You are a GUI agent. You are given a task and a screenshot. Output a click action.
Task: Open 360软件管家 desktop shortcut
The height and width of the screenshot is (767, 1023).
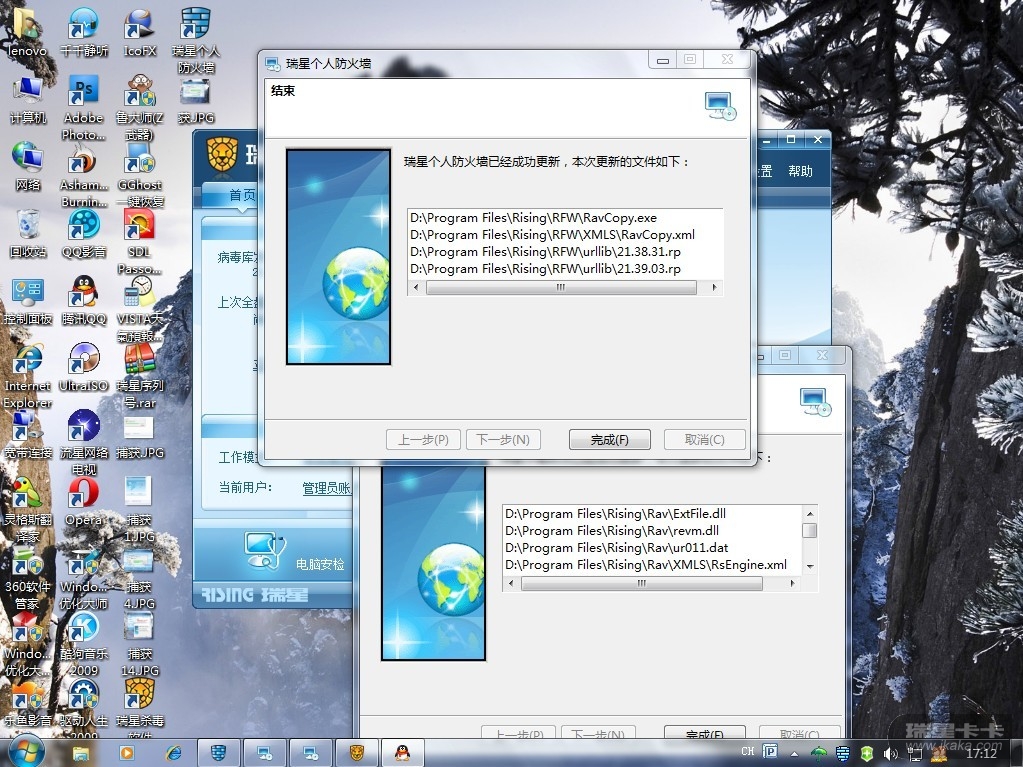(x=27, y=578)
